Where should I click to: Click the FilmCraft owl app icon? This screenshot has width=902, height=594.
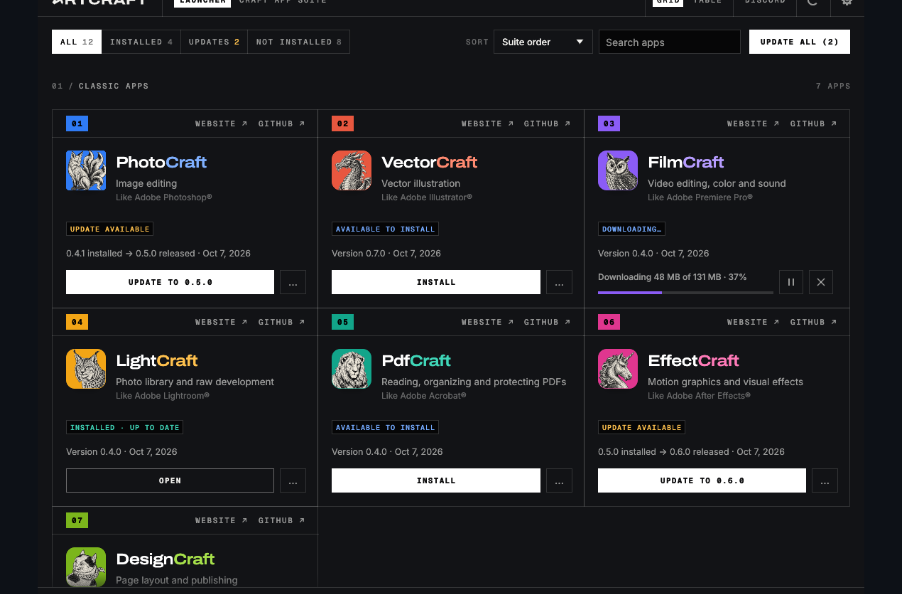tap(618, 170)
